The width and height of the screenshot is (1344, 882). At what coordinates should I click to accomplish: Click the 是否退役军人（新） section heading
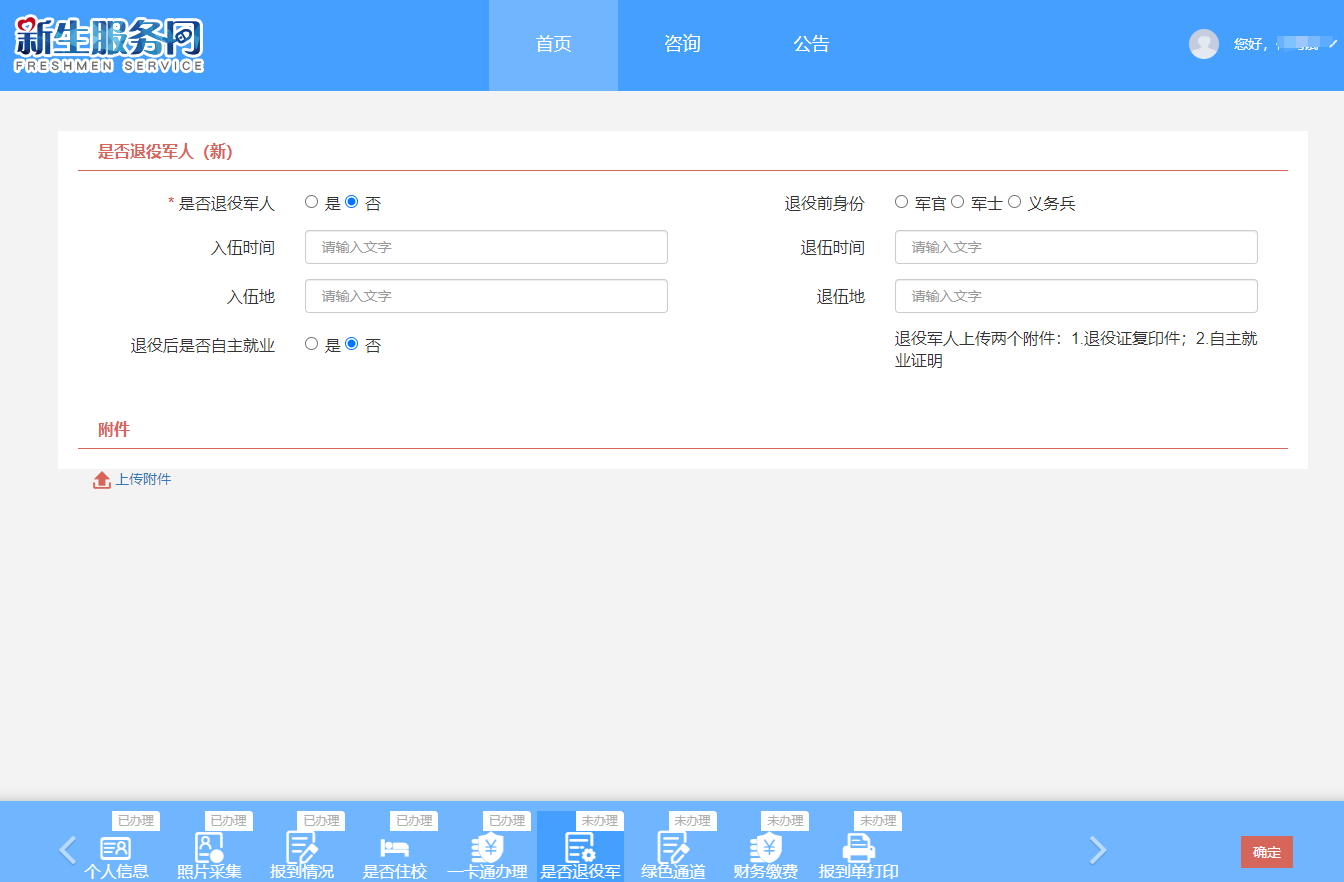click(165, 152)
